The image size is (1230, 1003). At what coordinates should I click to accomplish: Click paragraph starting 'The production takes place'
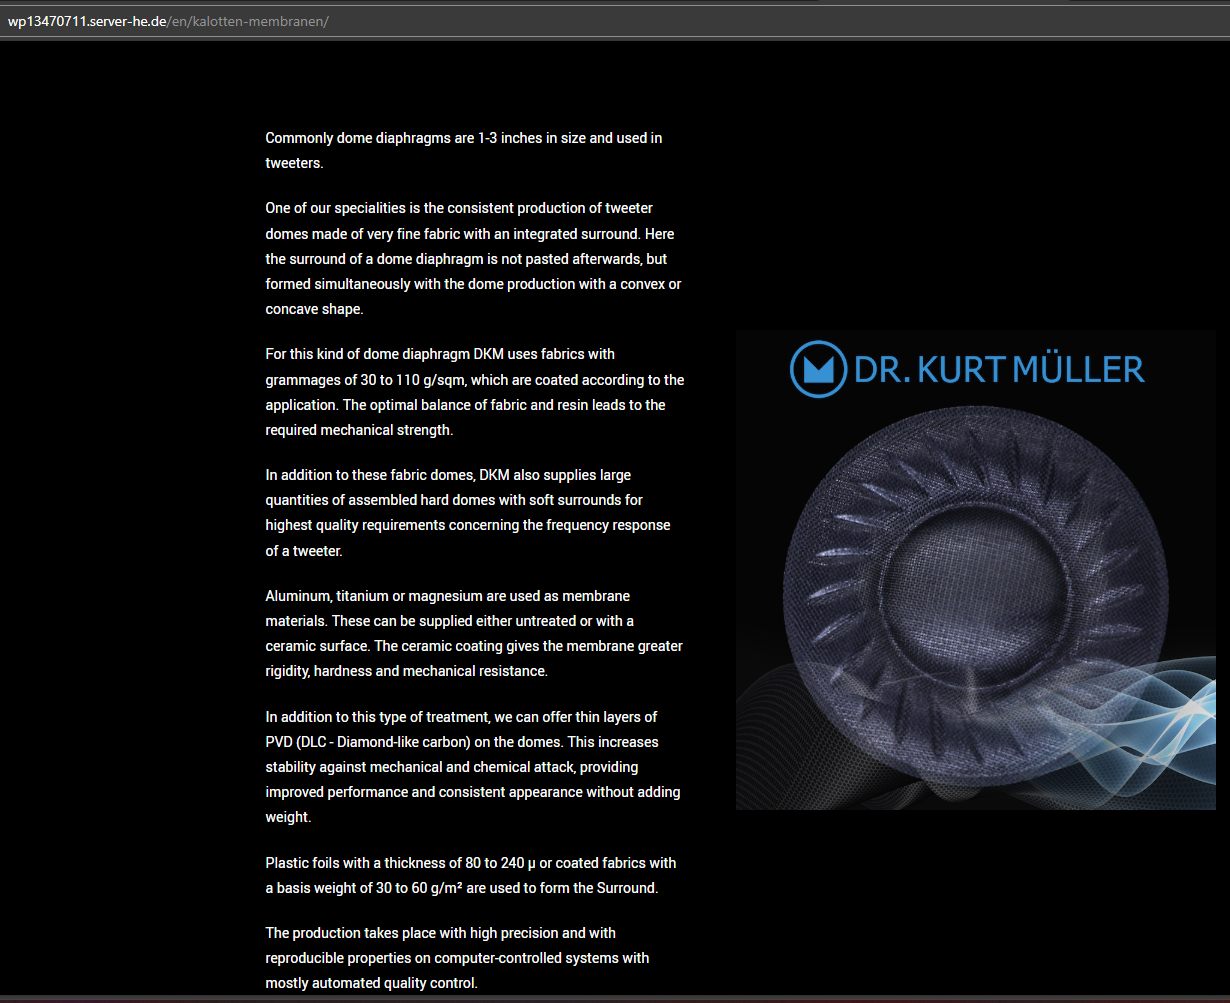pos(457,958)
